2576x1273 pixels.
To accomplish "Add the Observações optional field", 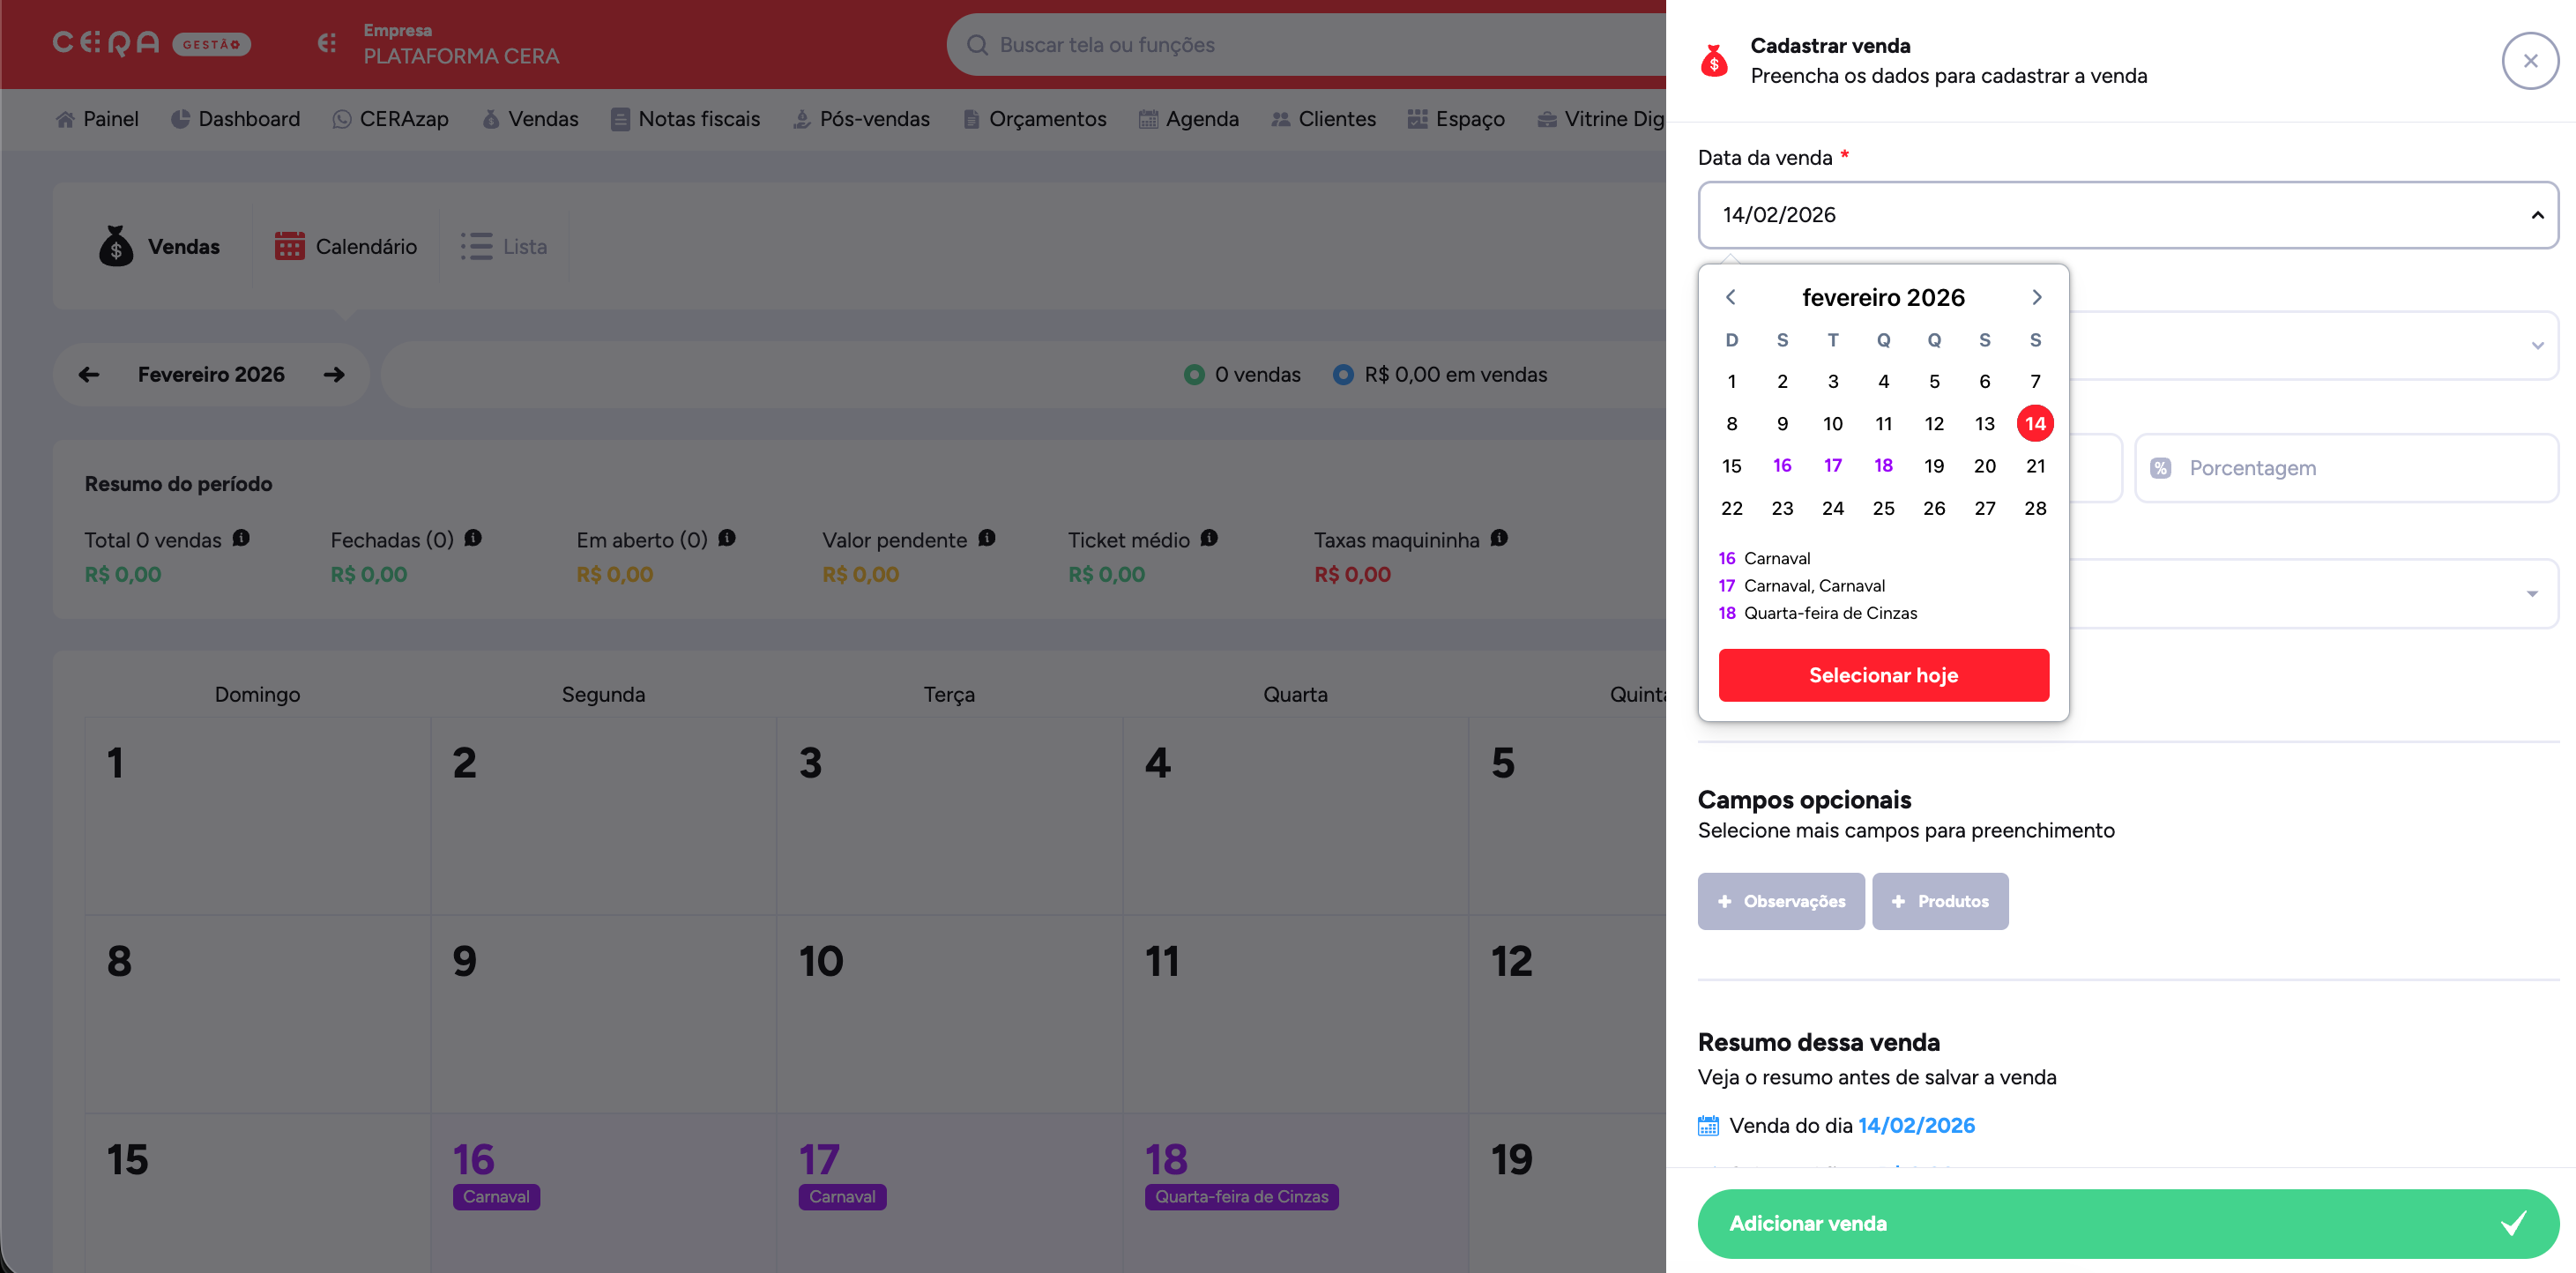I will coord(1780,901).
